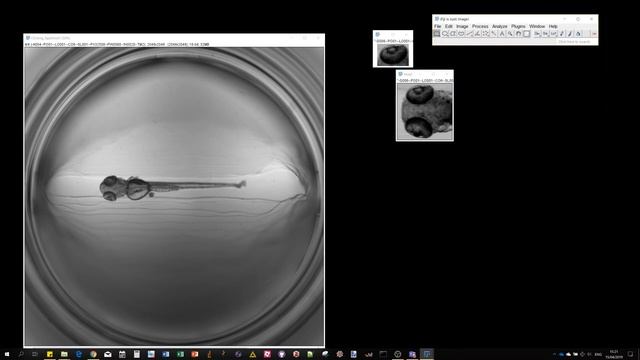
Task: Select the Wand tracing tool in Fiji
Action: tap(493, 34)
